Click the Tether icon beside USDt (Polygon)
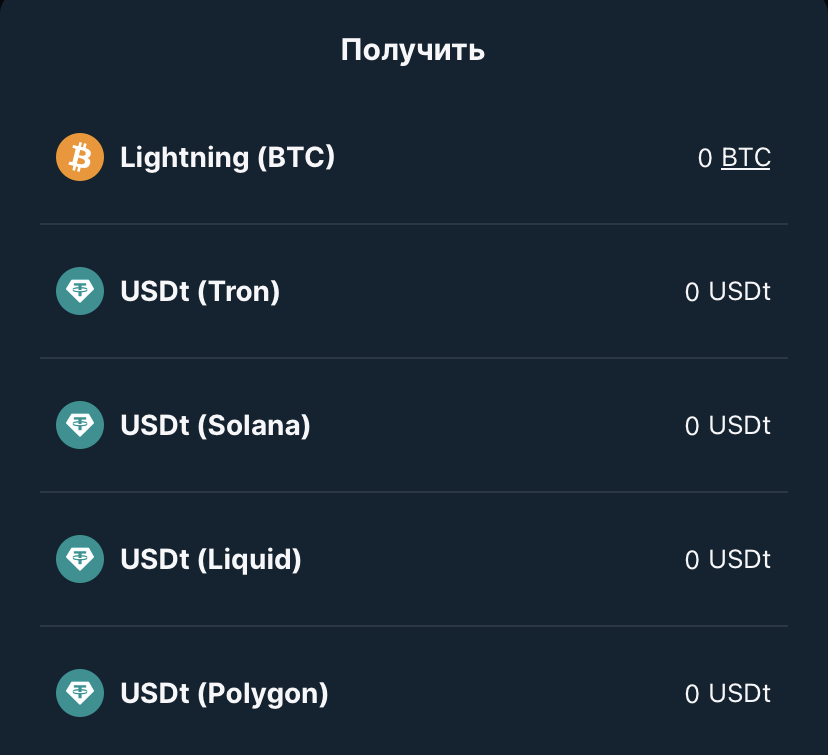 pyautogui.click(x=80, y=693)
